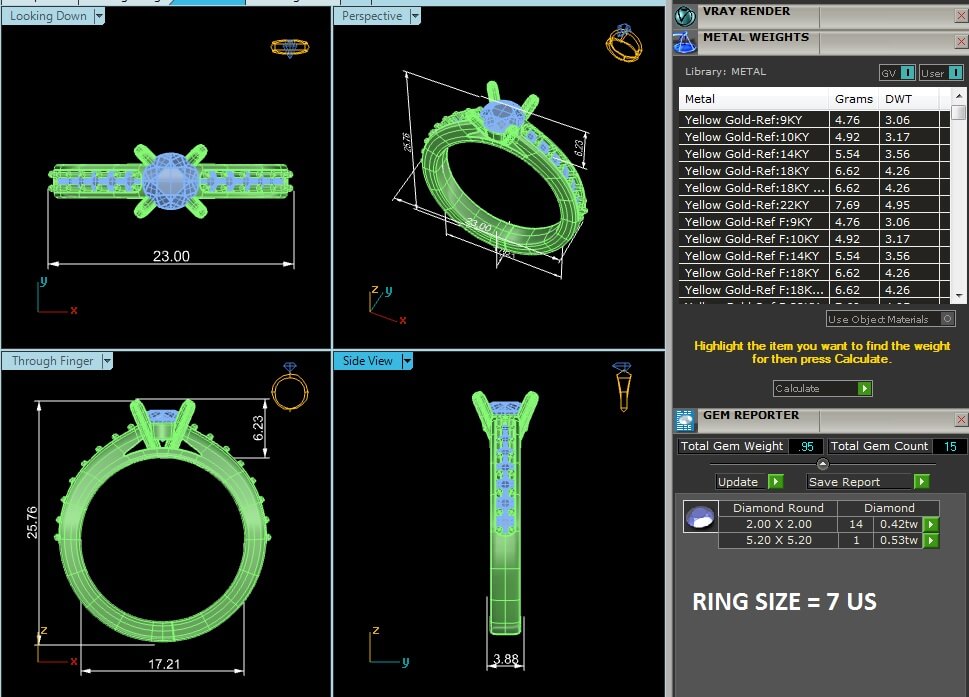The width and height of the screenshot is (969, 697).
Task: Open the Looking Down viewport dropdown
Action: tap(99, 16)
